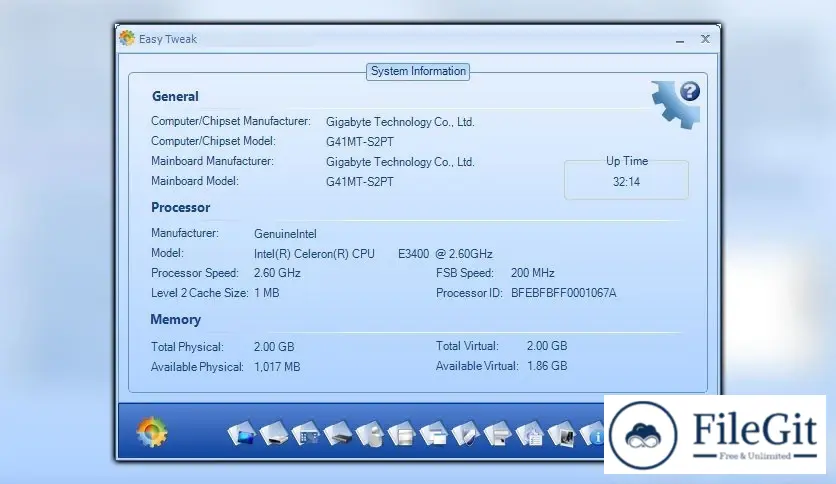This screenshot has width=836, height=484.
Task: Open the overlapping windows tweak icon
Action: point(434,433)
